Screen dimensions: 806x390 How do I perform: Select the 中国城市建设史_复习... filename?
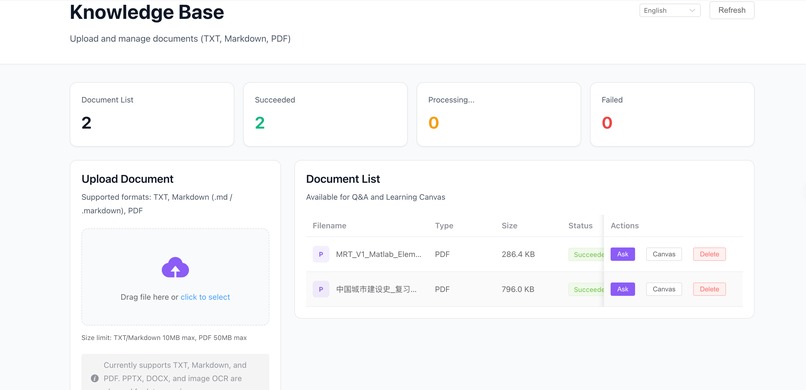pos(376,289)
